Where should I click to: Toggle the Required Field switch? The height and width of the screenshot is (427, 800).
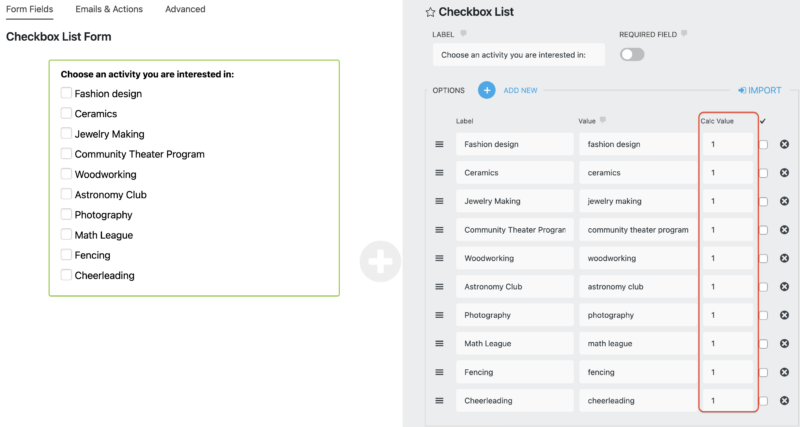632,55
